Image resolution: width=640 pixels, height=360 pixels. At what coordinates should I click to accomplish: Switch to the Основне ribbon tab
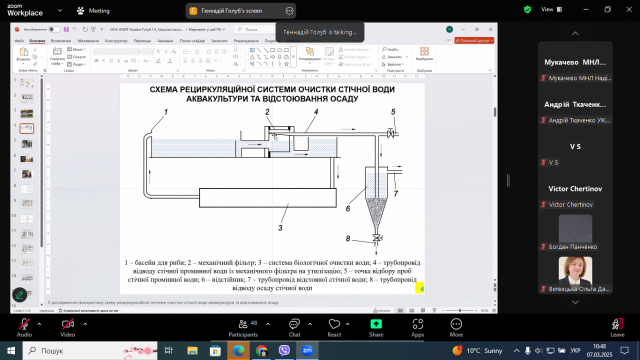pyautogui.click(x=37, y=41)
